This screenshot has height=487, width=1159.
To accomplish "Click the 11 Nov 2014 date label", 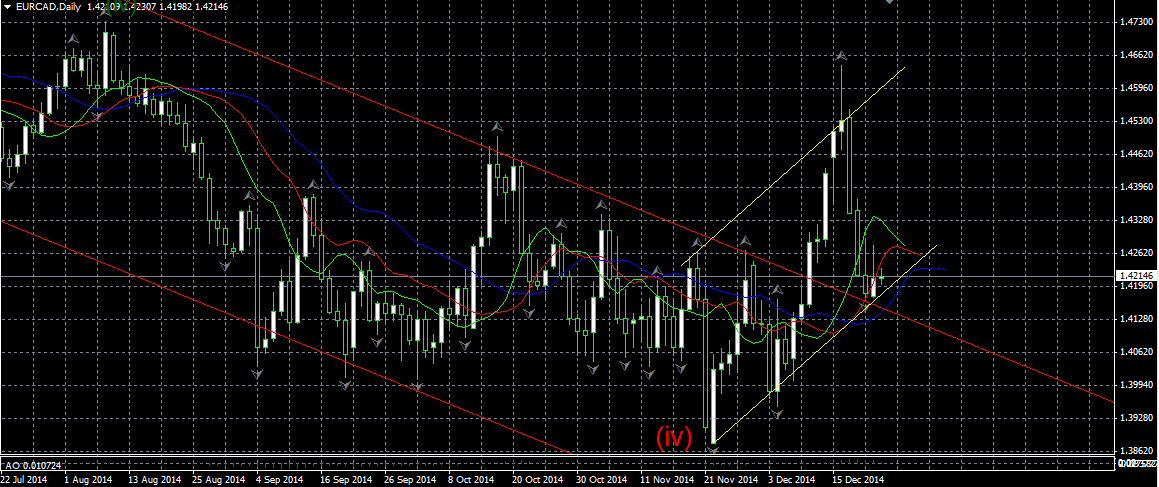I will click(x=667, y=480).
